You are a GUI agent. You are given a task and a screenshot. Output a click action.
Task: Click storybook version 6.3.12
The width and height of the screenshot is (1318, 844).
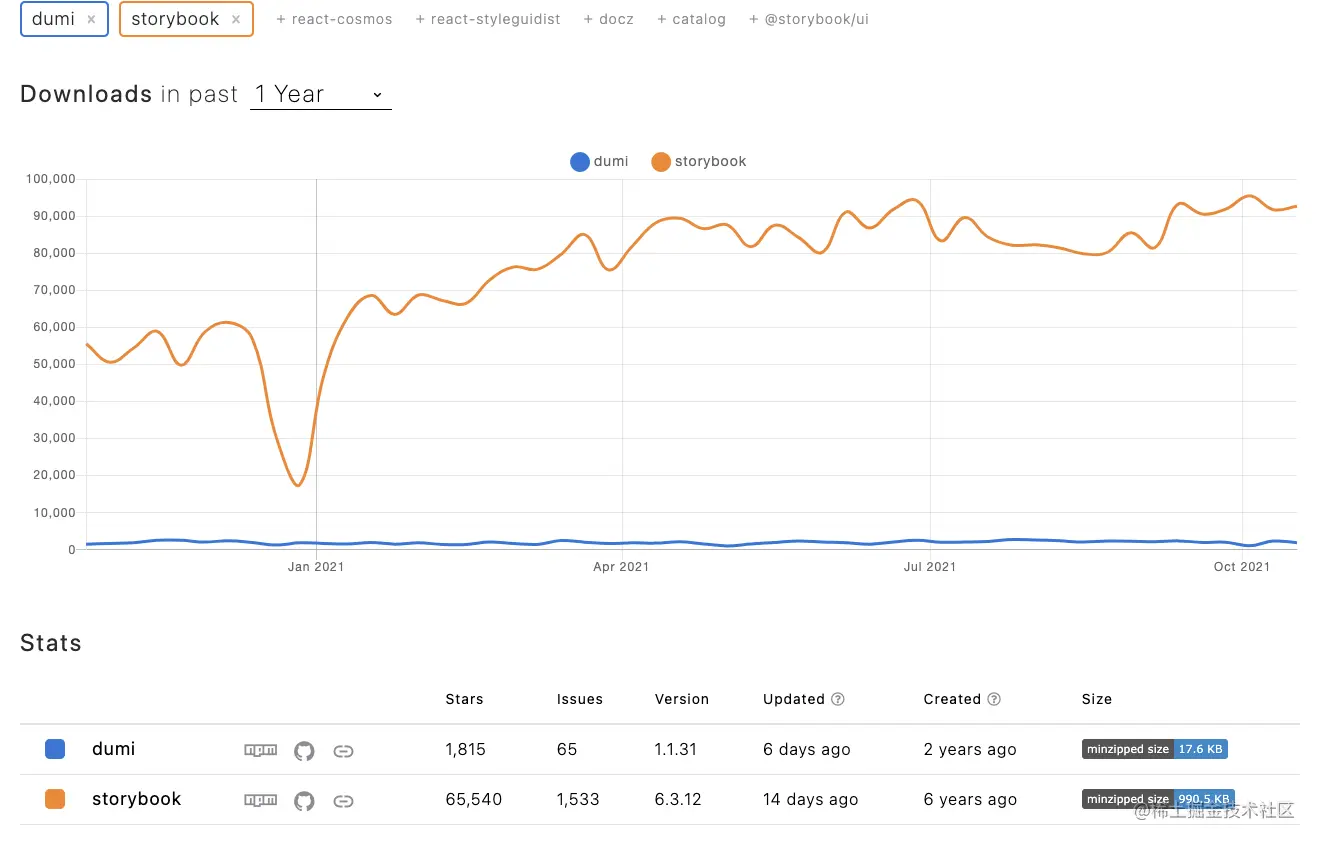click(676, 799)
